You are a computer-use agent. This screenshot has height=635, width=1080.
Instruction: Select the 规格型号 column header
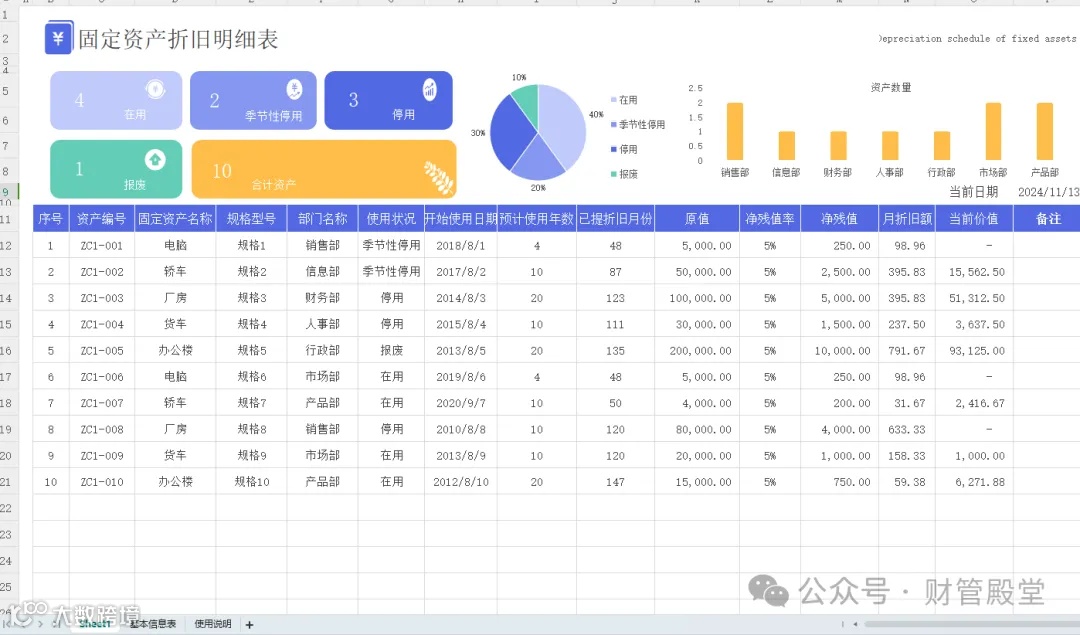point(251,218)
